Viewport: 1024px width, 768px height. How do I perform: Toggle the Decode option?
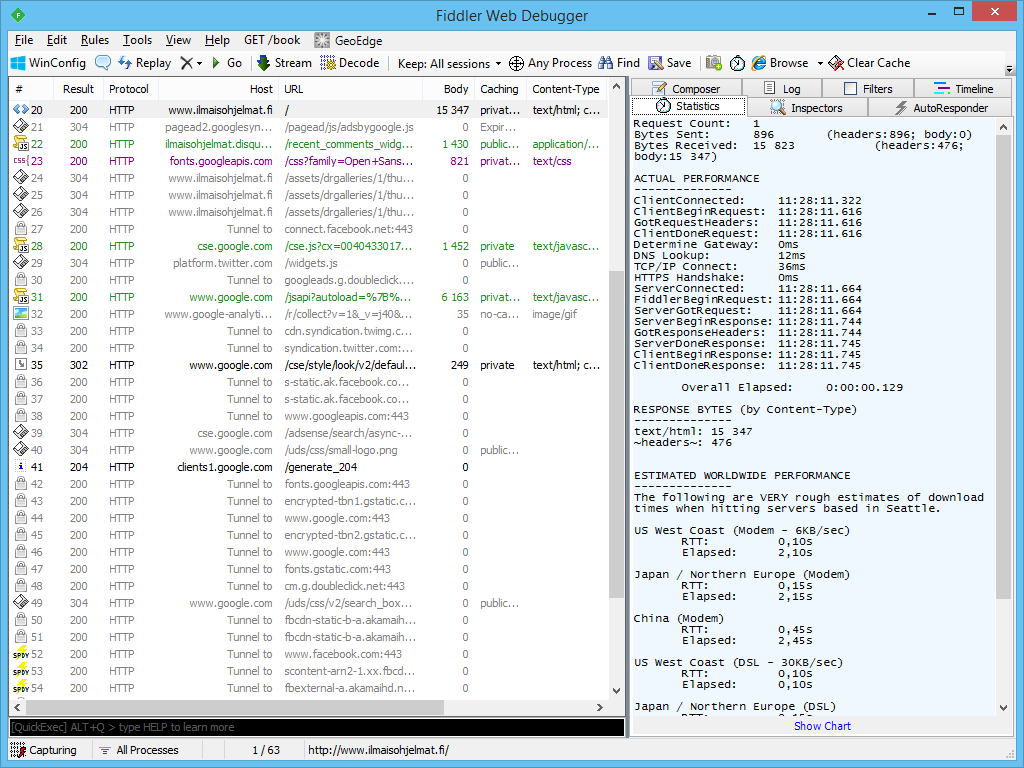350,63
